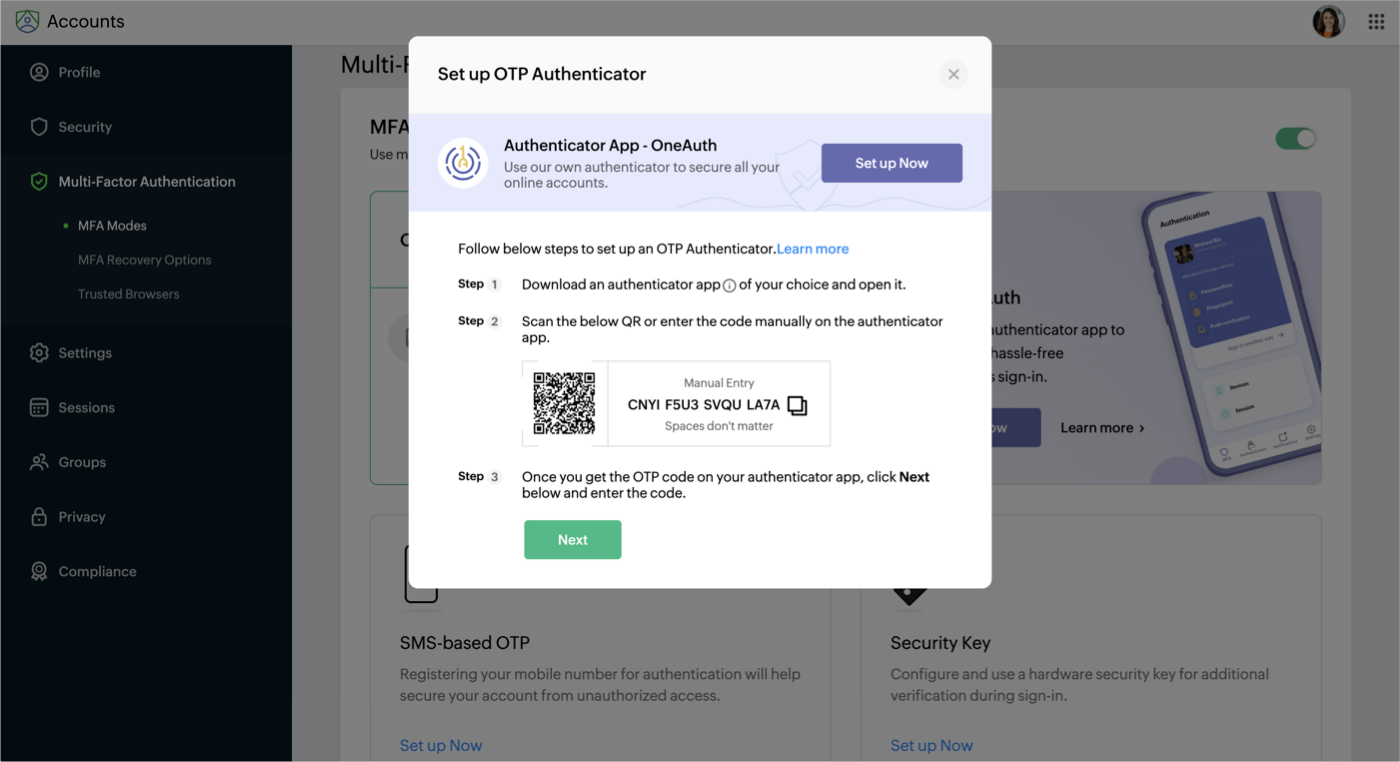Click the Groups people icon
The height and width of the screenshot is (762, 1400).
(39, 462)
